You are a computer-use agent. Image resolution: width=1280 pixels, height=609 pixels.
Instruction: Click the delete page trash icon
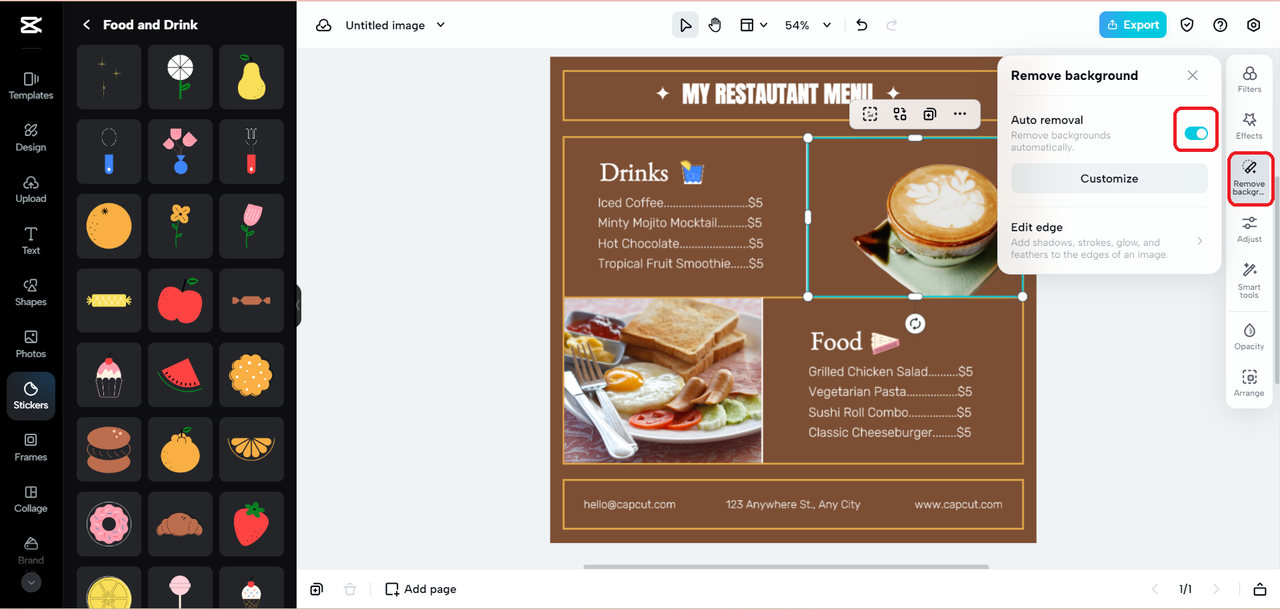[x=350, y=589]
